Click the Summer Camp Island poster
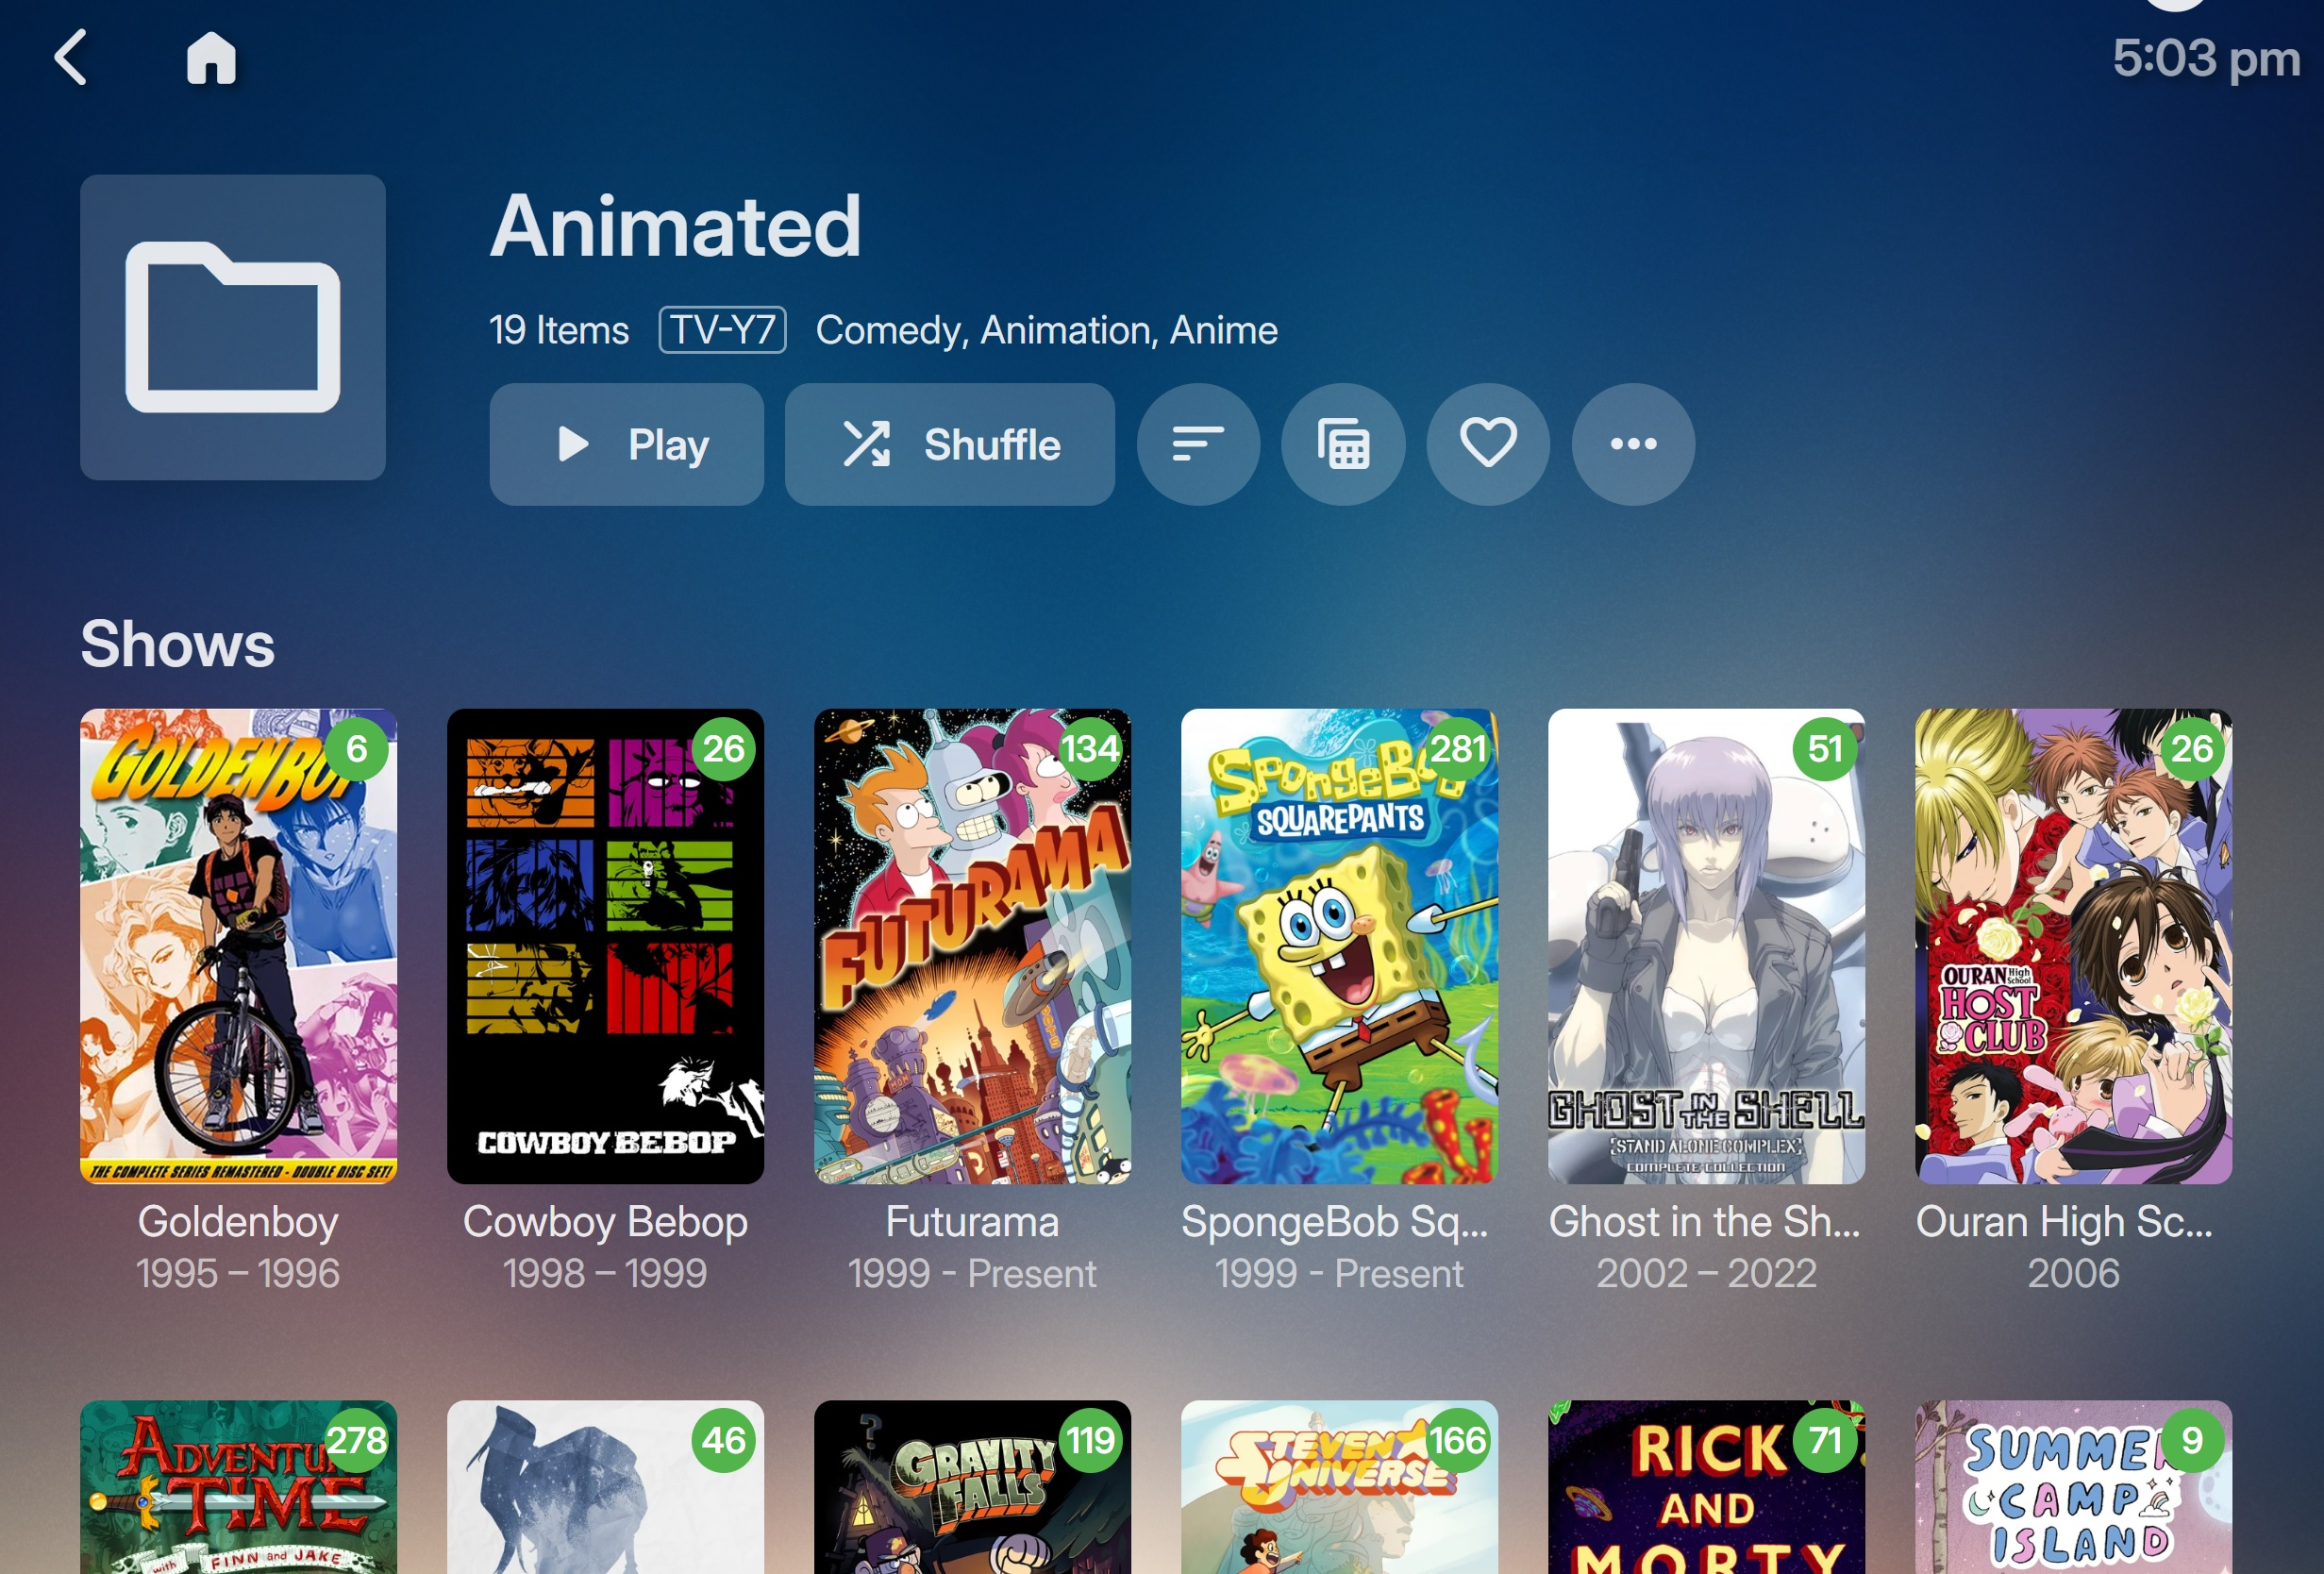 pos(2073,1487)
